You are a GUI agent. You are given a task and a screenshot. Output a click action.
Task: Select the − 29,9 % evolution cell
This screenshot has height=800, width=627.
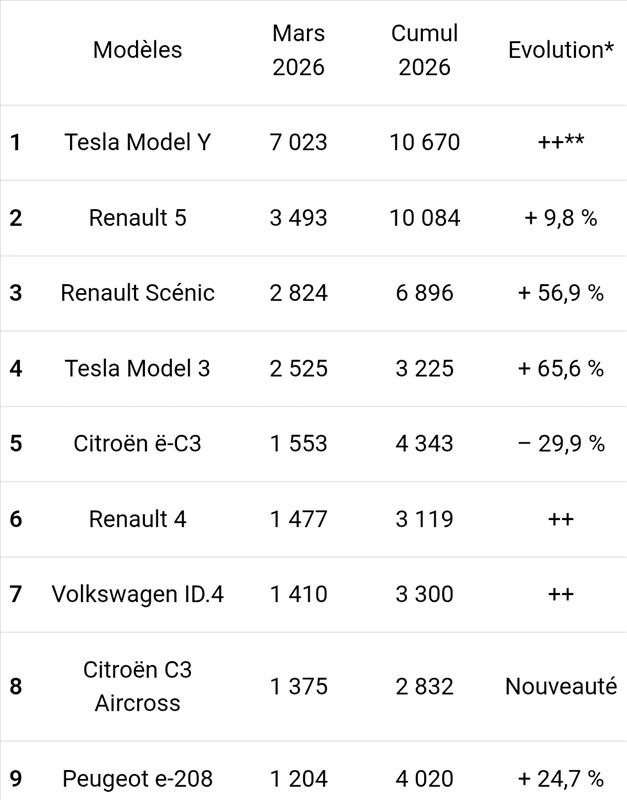tap(560, 443)
